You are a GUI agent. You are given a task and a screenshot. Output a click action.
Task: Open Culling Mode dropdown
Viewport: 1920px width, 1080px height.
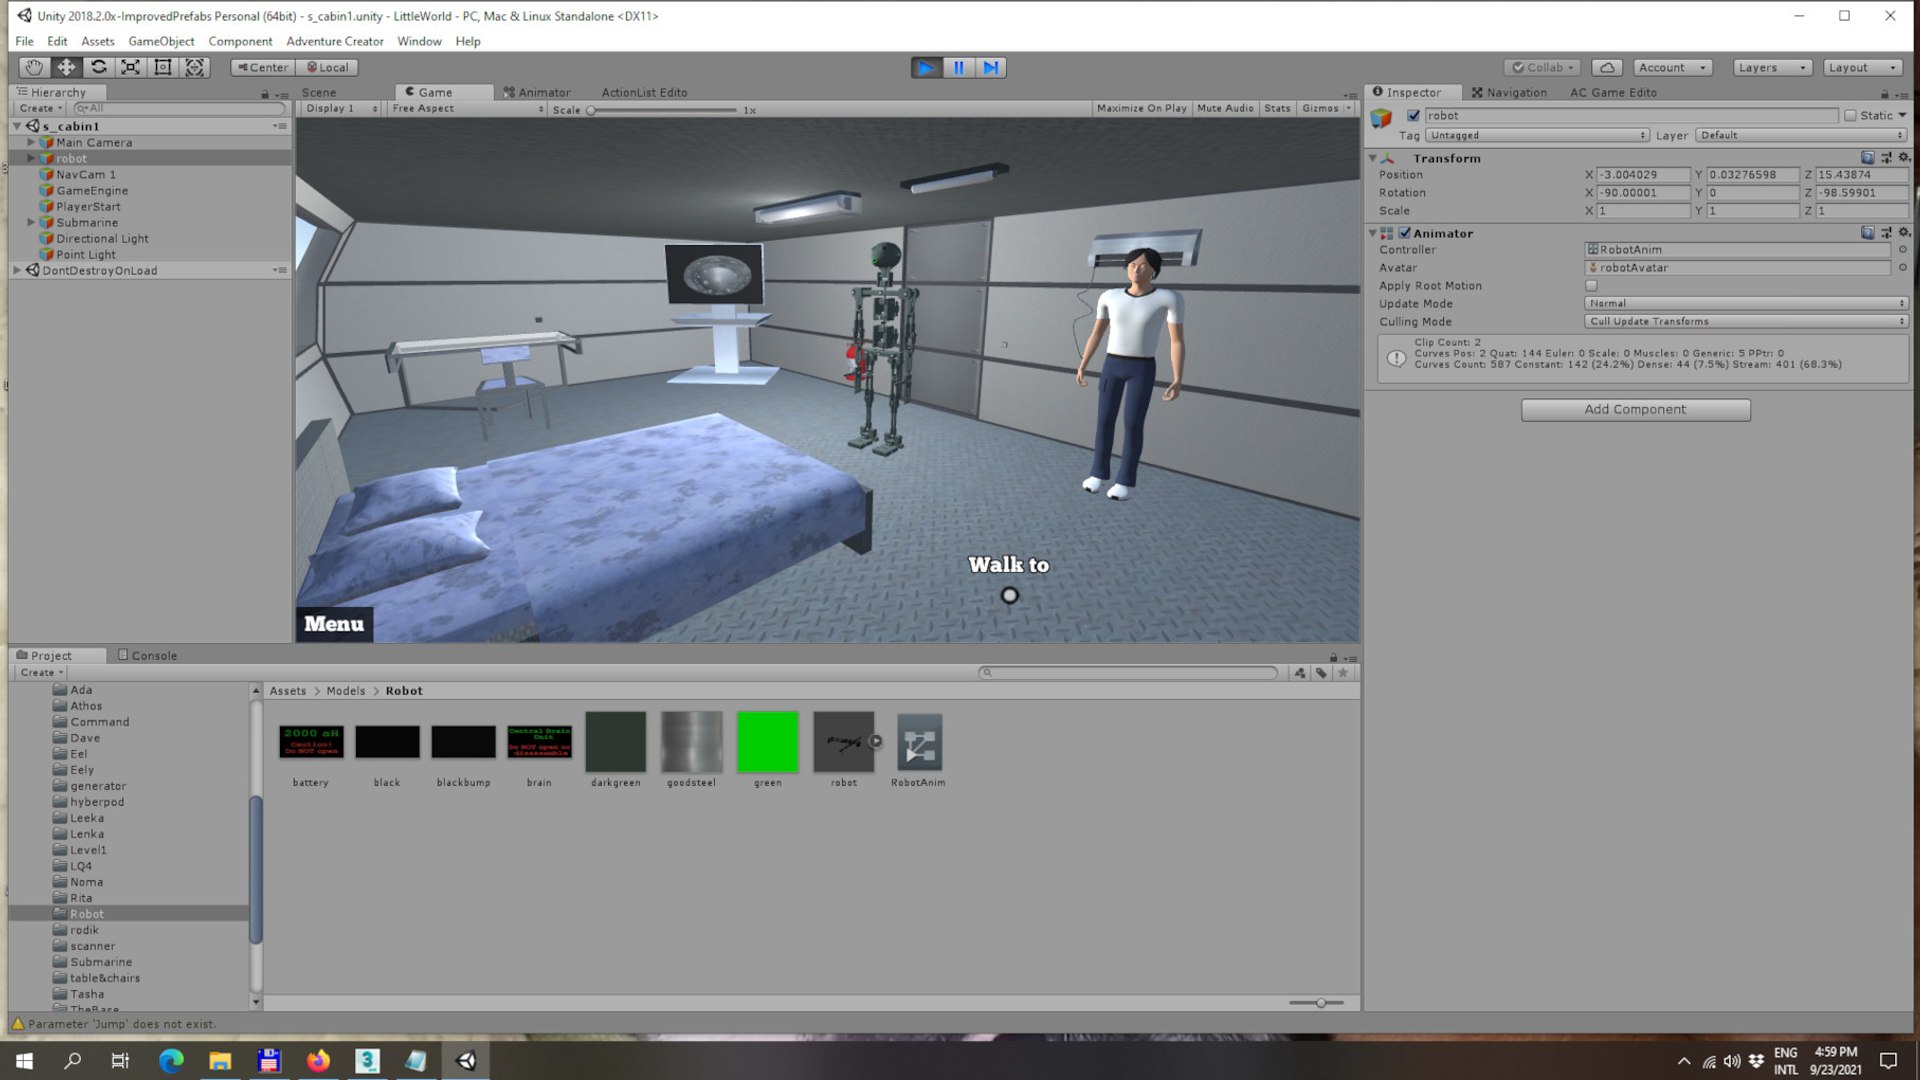tap(1746, 321)
